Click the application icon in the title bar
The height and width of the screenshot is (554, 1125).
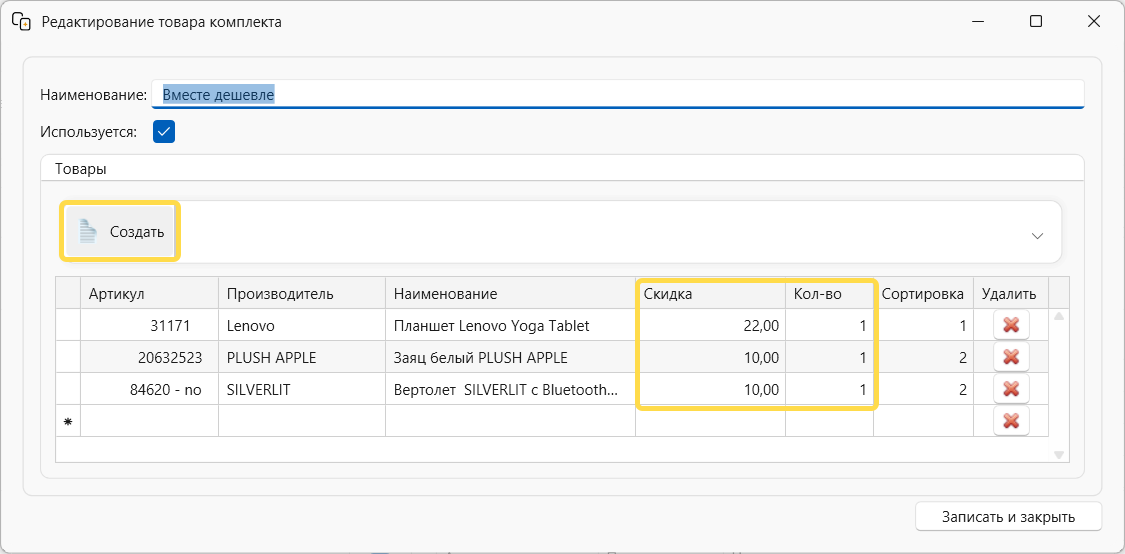(20, 21)
